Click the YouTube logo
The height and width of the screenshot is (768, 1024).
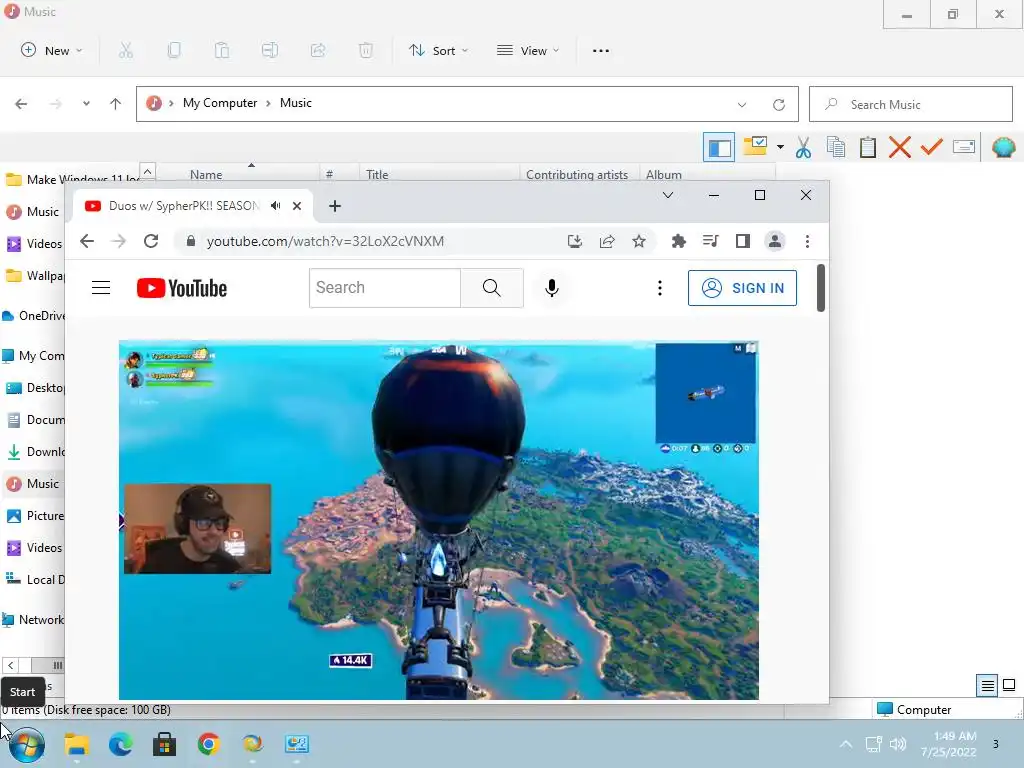click(x=182, y=288)
